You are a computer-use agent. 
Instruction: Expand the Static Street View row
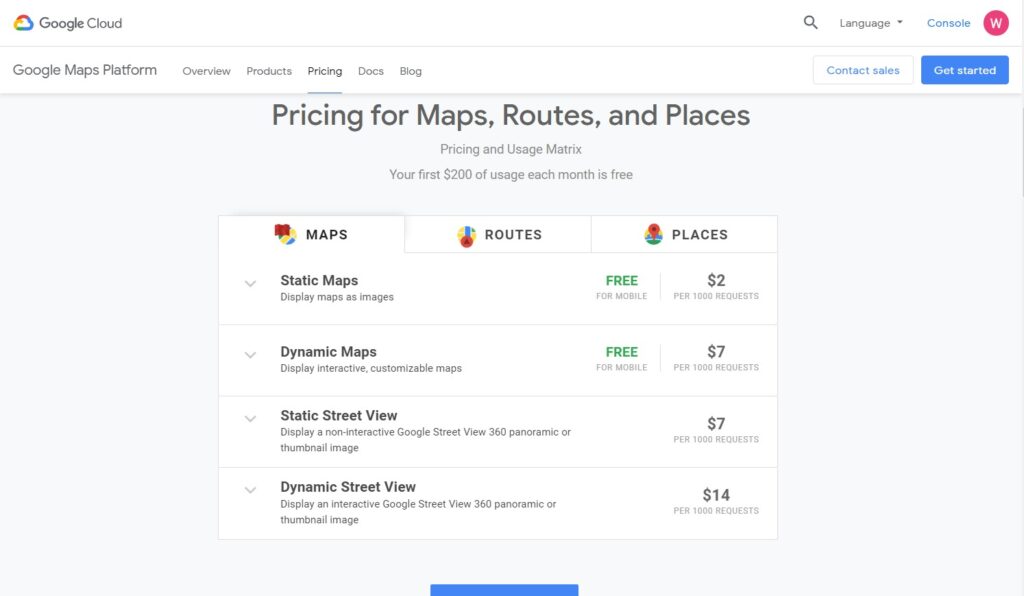click(250, 418)
